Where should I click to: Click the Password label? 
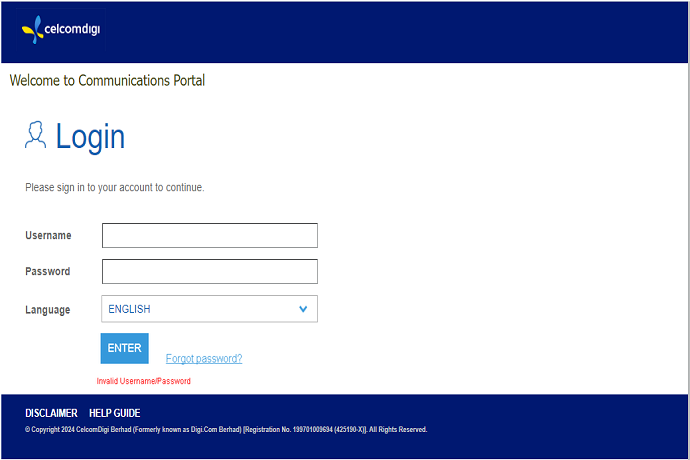(x=48, y=272)
